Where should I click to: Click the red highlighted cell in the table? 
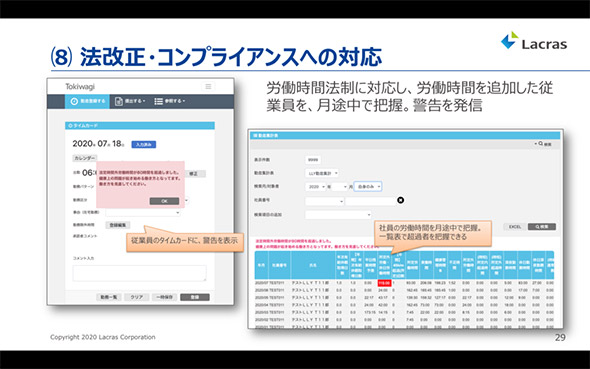384,283
